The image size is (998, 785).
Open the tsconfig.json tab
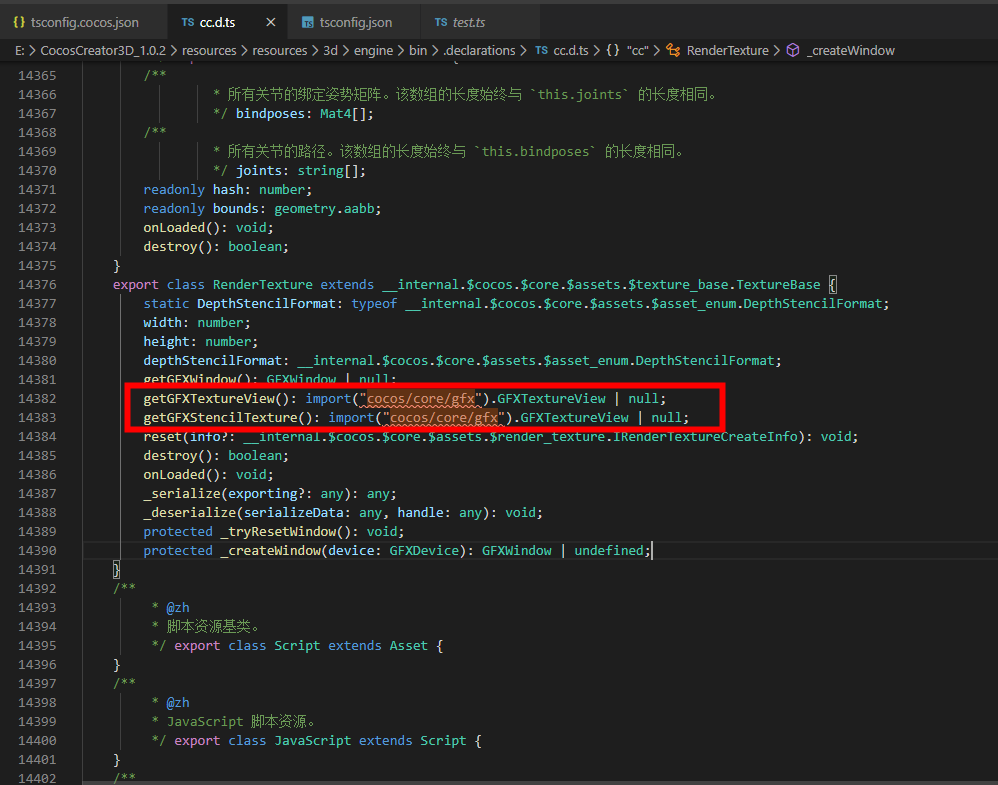355,22
